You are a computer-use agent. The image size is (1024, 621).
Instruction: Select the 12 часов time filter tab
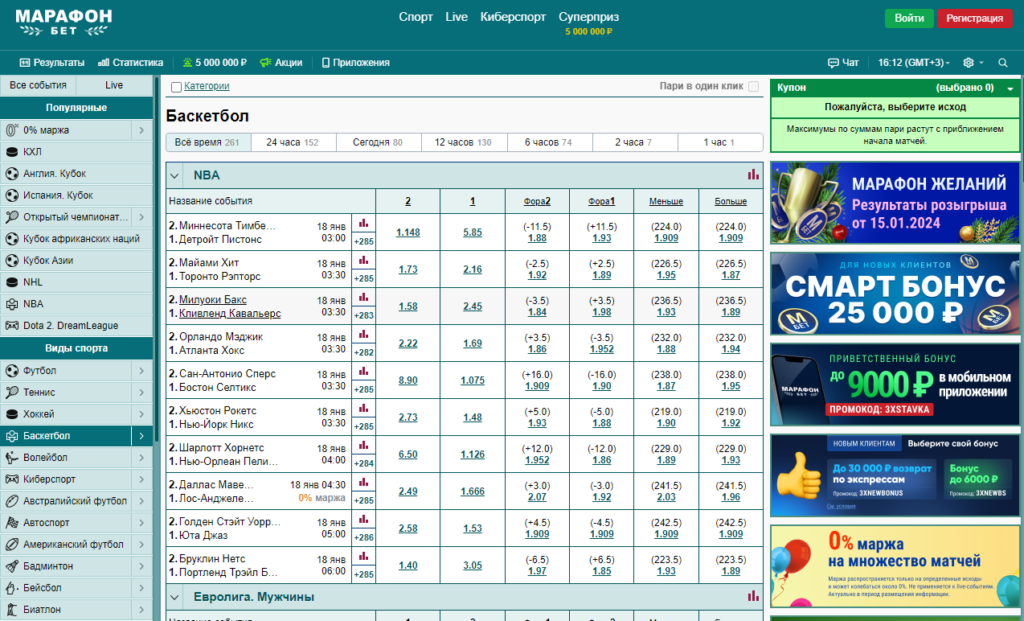pyautogui.click(x=464, y=142)
